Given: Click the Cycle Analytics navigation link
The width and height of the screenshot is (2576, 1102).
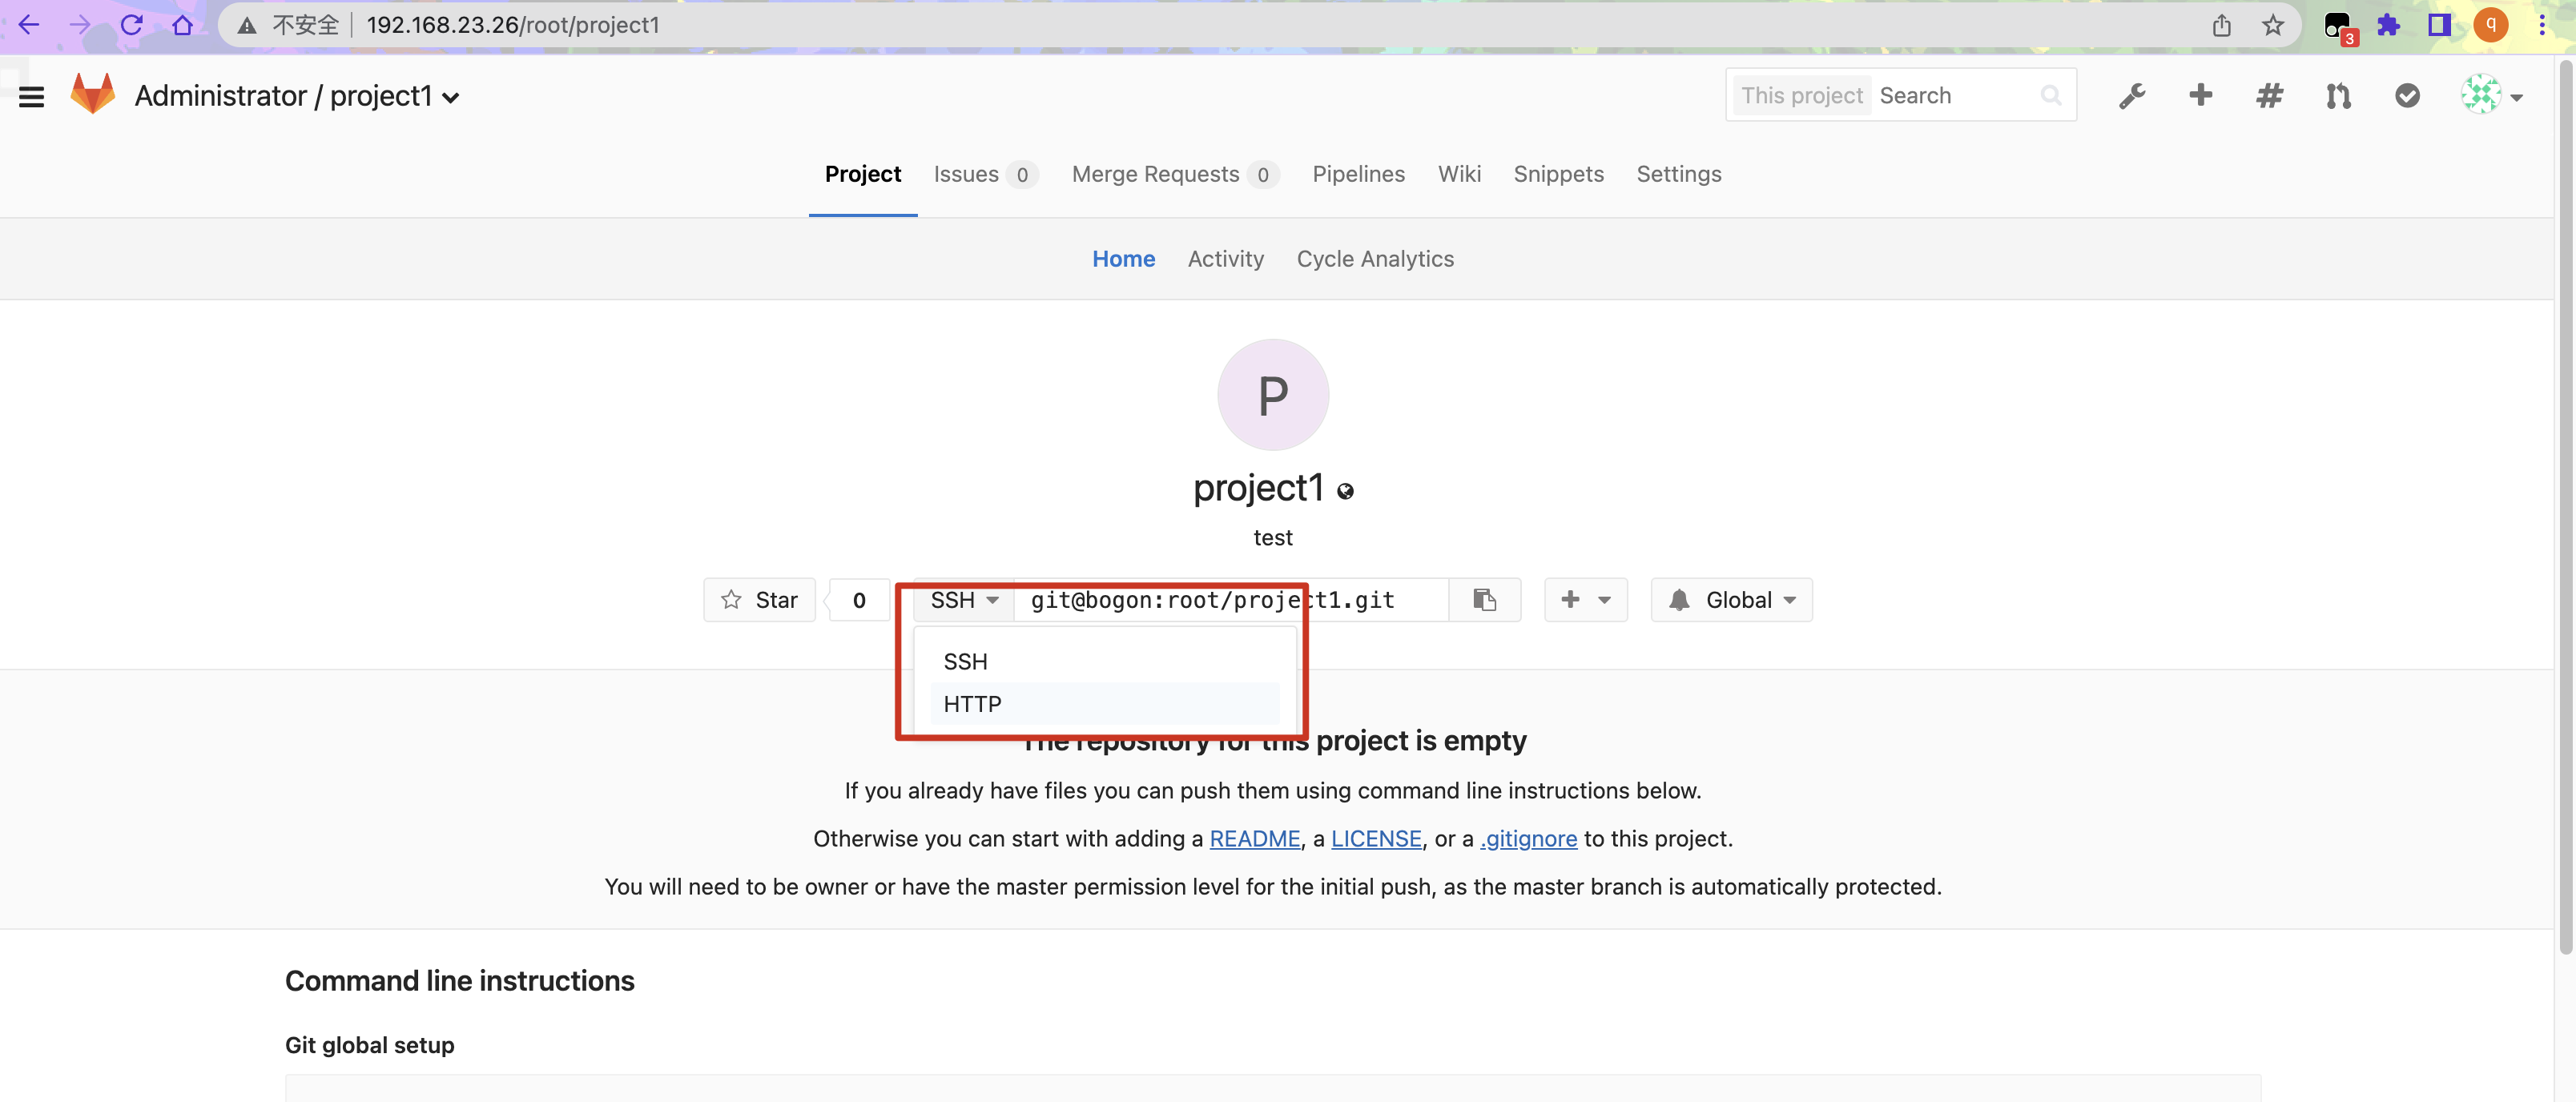Looking at the screenshot, I should tap(1375, 258).
